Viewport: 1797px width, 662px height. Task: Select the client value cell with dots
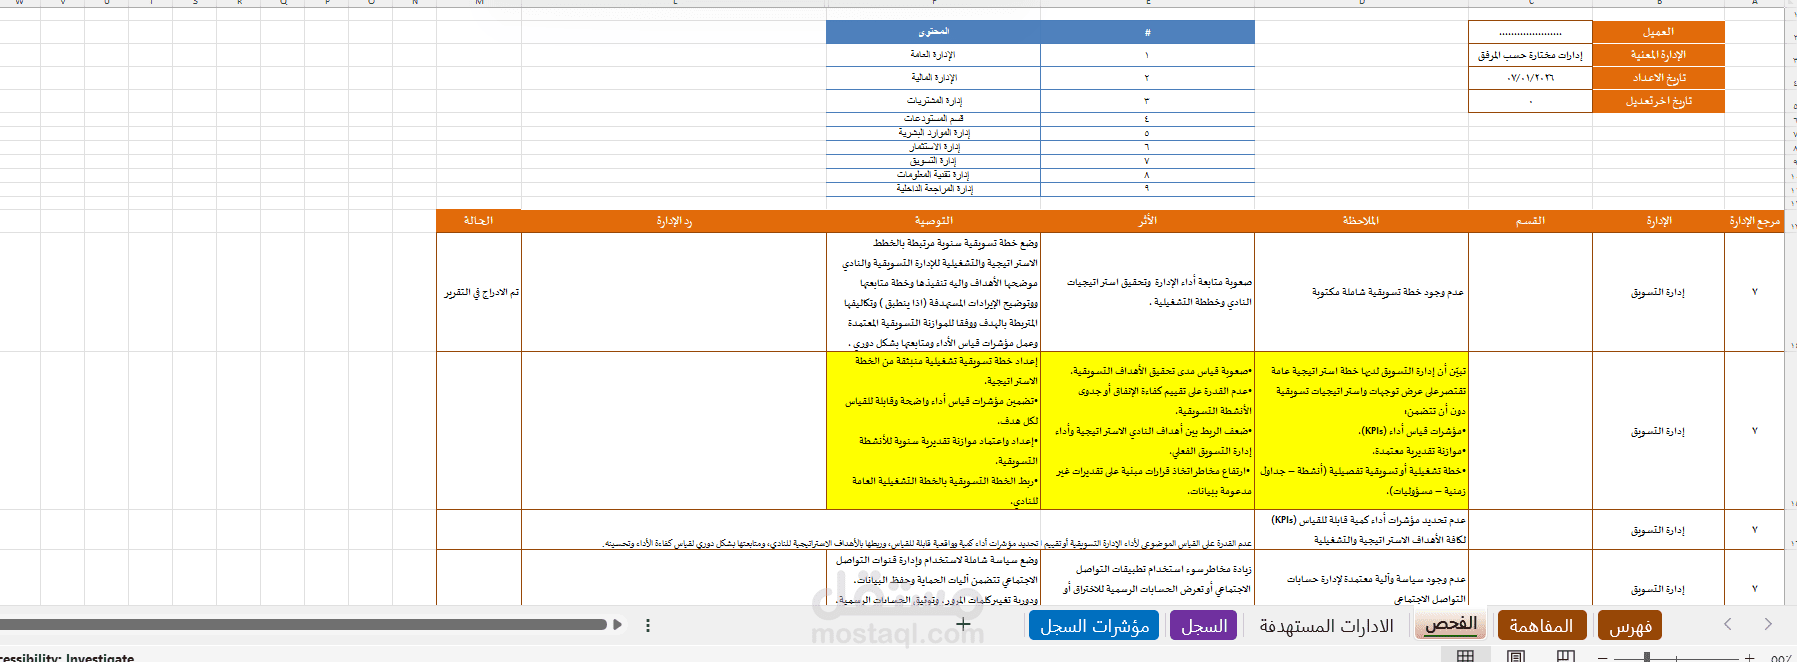coord(1530,32)
